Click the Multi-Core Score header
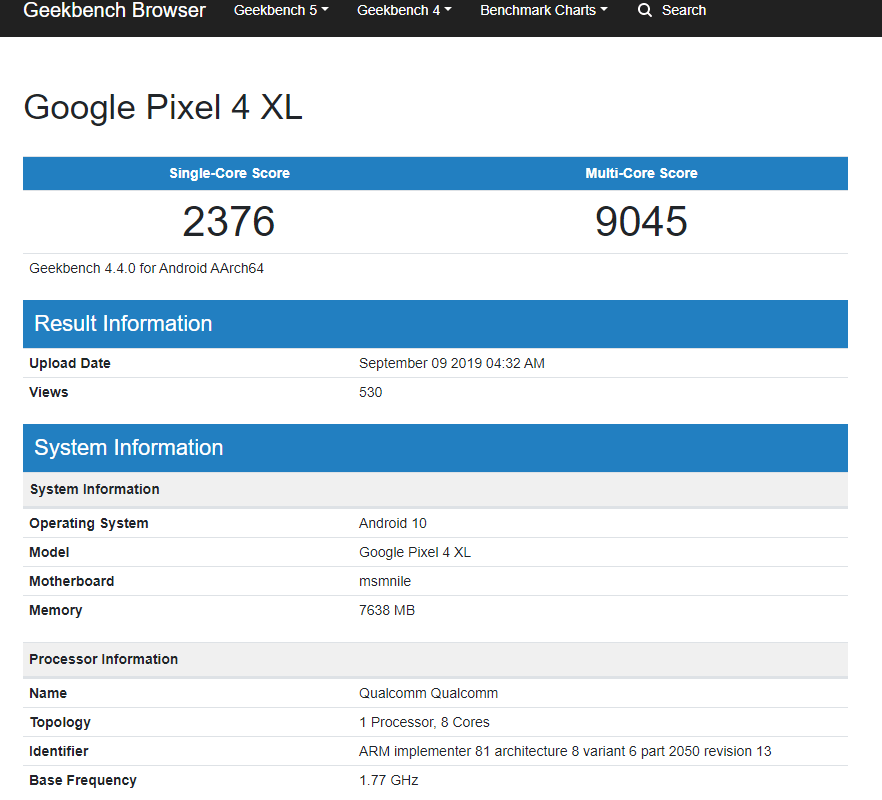The height and width of the screenshot is (800, 882). click(641, 173)
